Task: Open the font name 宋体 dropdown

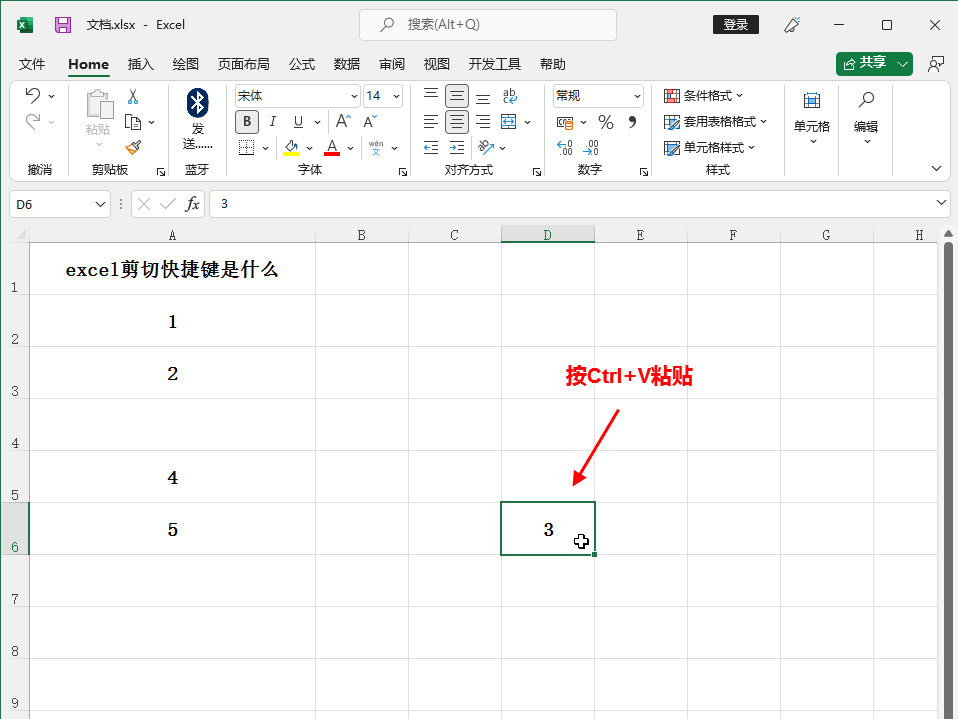Action: (x=354, y=96)
